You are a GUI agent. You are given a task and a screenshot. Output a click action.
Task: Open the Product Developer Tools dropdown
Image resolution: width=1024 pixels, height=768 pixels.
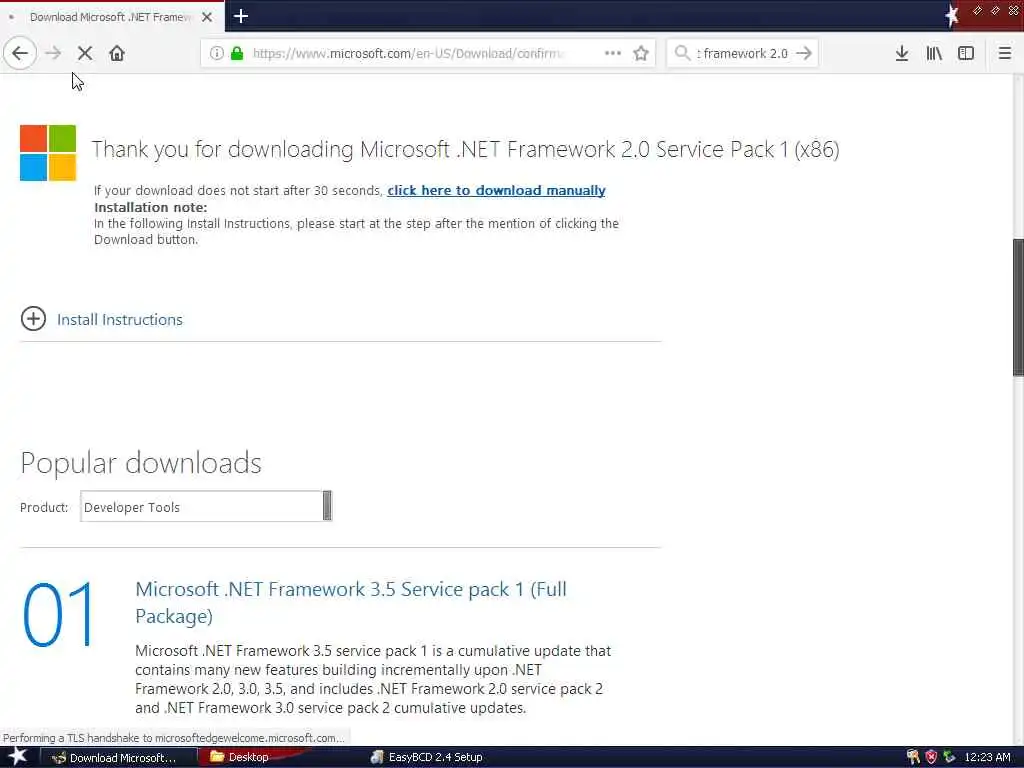coord(206,506)
